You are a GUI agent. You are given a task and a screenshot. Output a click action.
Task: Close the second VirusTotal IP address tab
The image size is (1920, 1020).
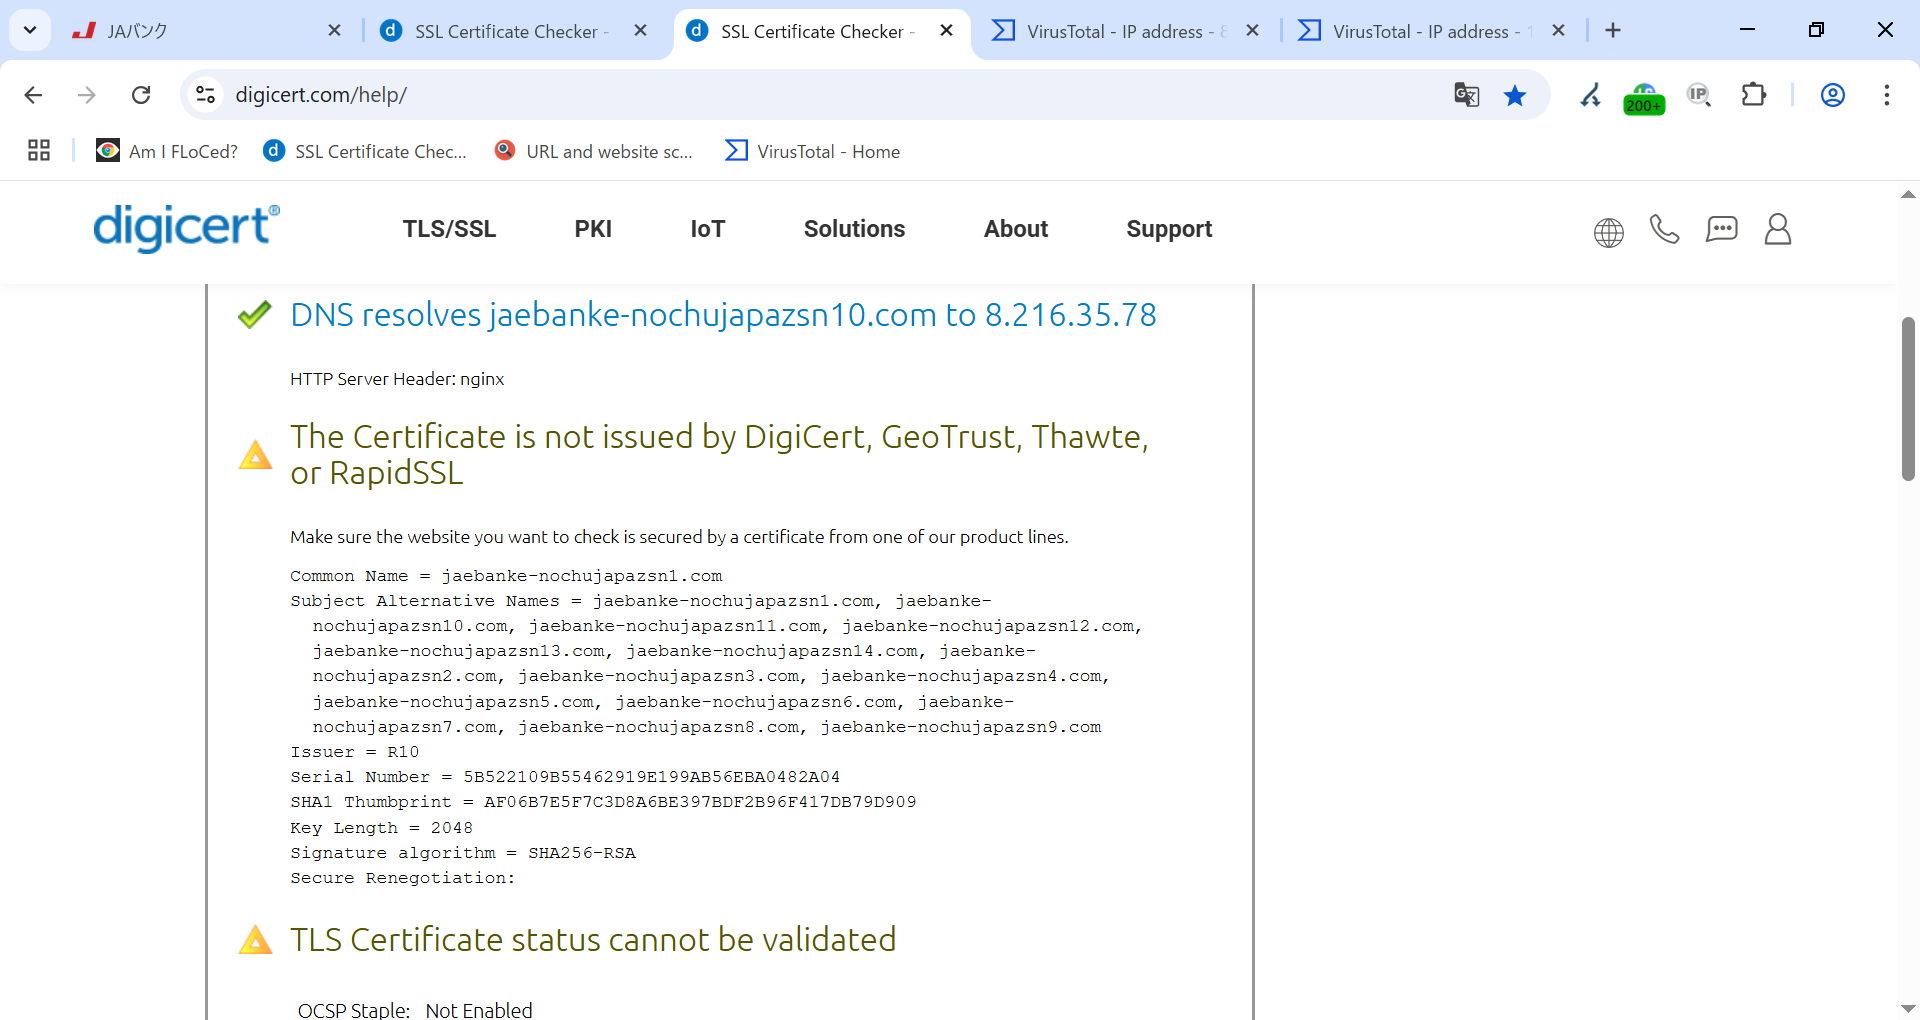pos(1558,31)
